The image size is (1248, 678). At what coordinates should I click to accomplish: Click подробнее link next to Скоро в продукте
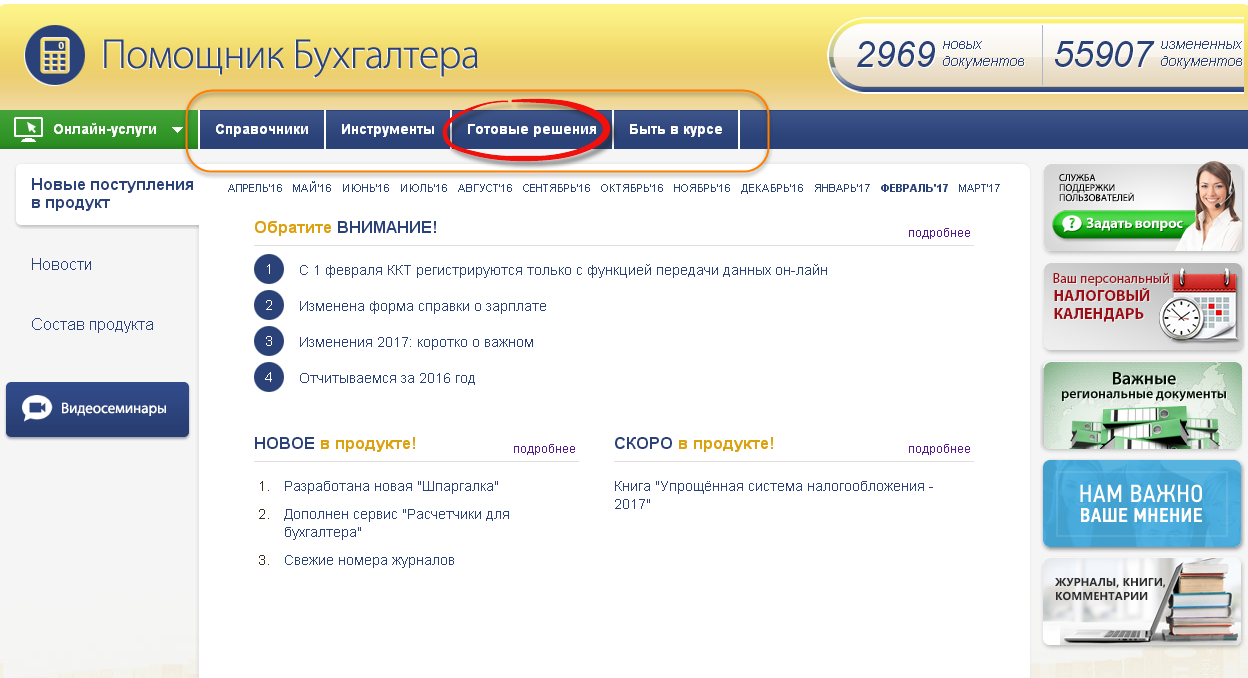[938, 449]
